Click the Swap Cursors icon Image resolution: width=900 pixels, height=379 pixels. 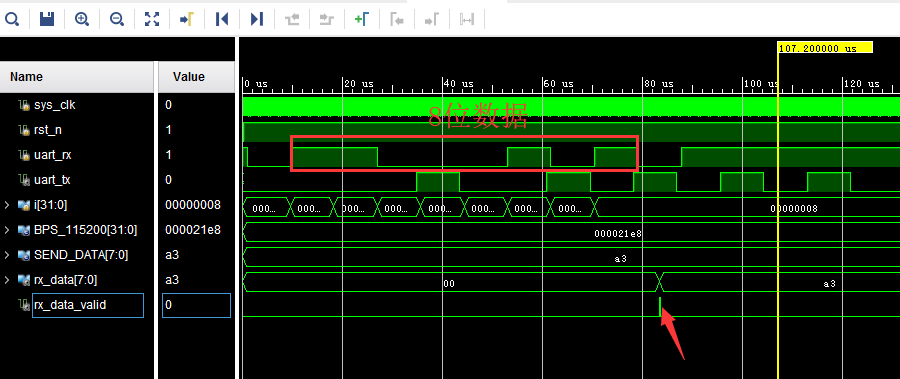(467, 20)
